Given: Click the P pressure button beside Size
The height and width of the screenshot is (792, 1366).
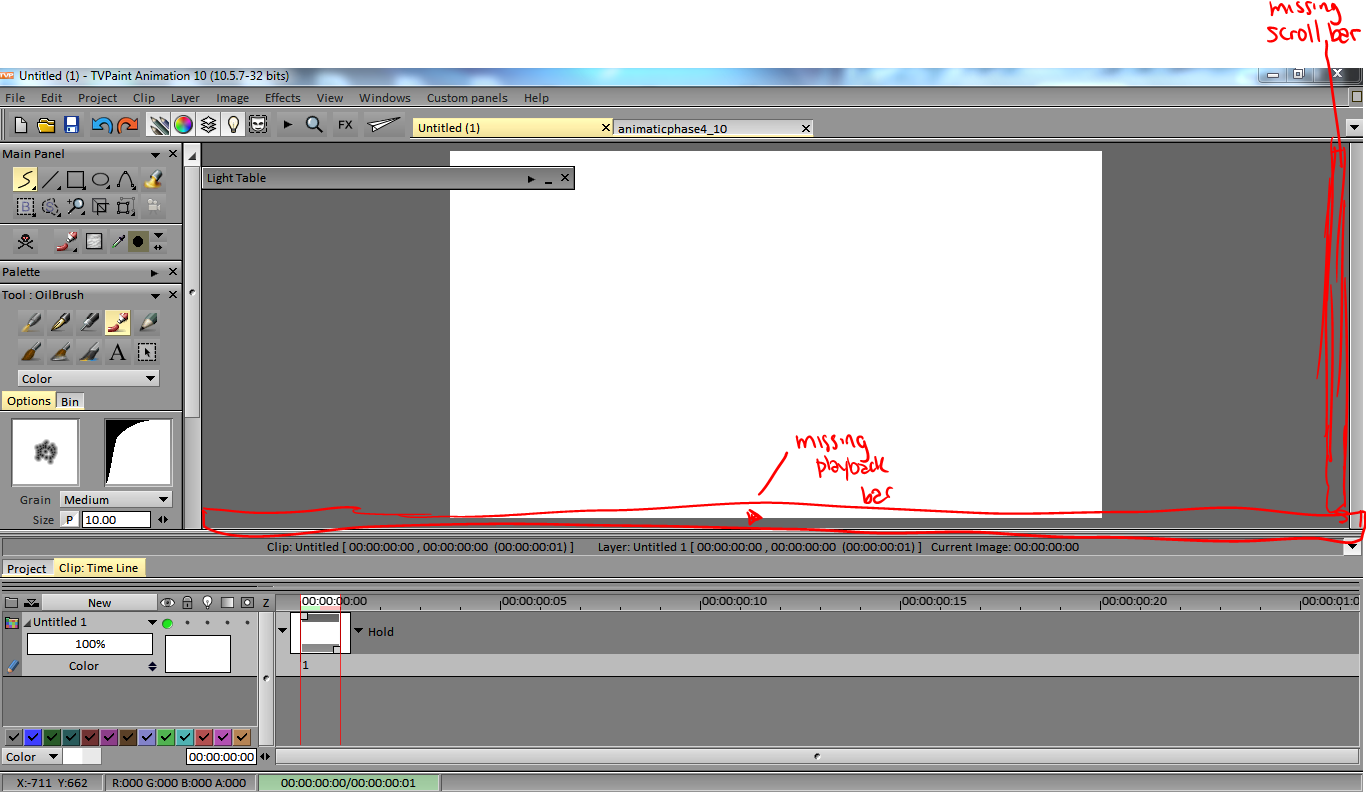Looking at the screenshot, I should click(69, 520).
